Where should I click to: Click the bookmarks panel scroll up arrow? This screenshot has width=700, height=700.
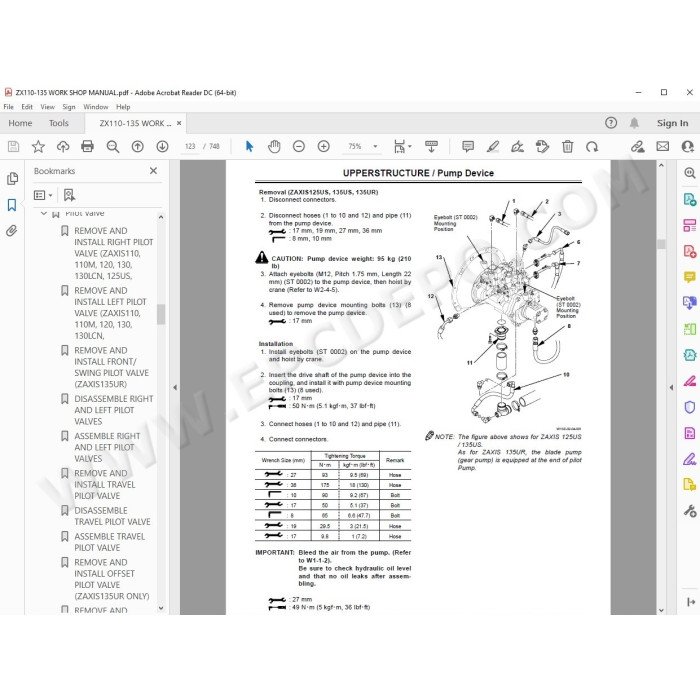tap(161, 217)
